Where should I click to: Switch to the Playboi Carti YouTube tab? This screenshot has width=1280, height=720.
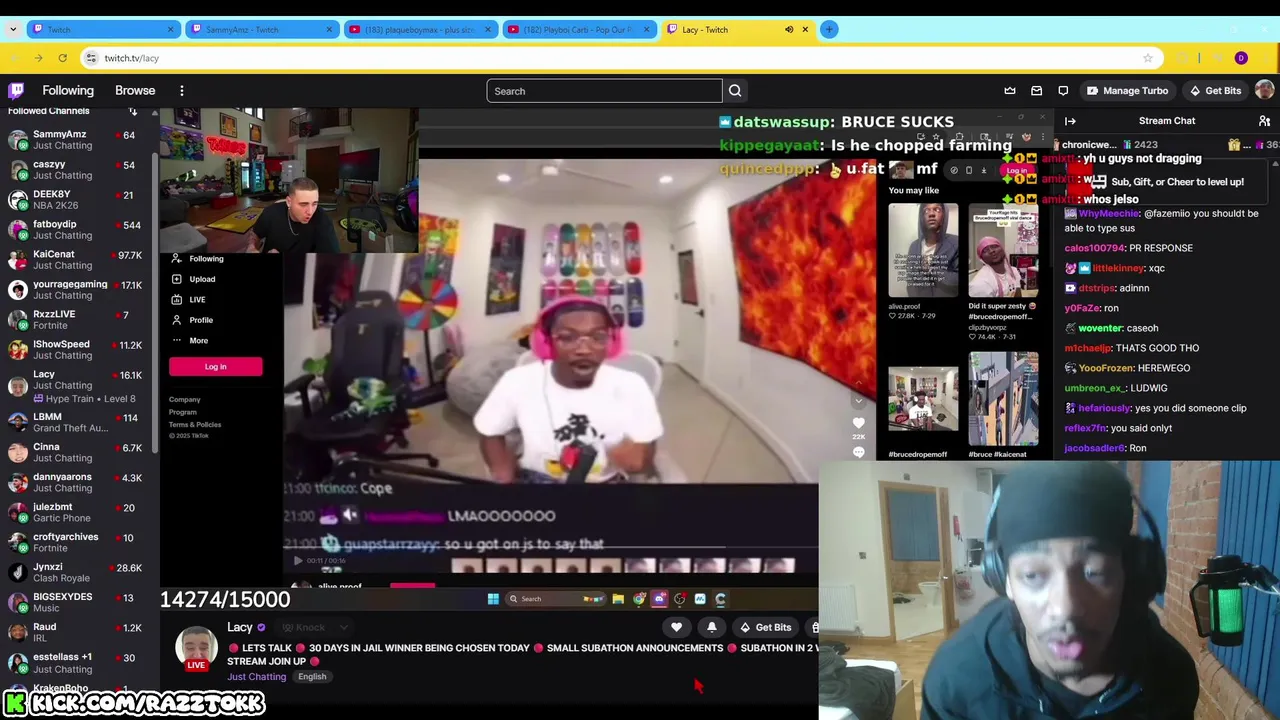click(x=578, y=29)
